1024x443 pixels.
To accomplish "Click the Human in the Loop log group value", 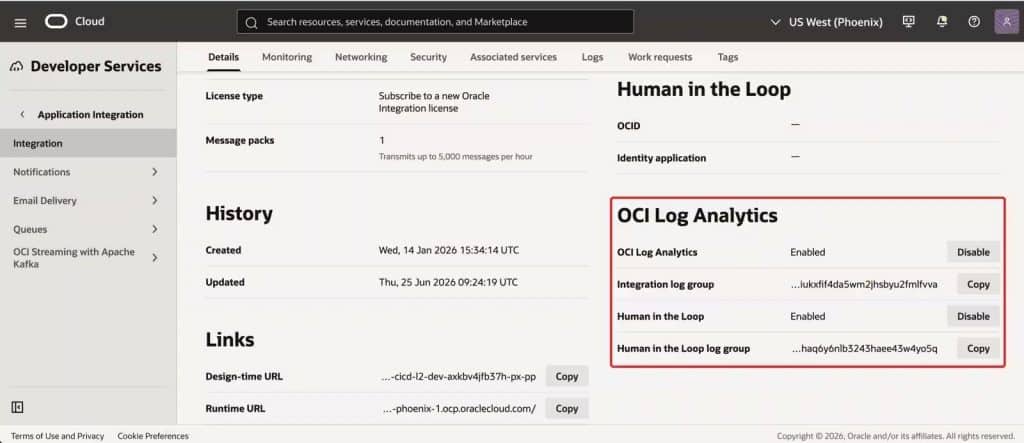I will [864, 348].
